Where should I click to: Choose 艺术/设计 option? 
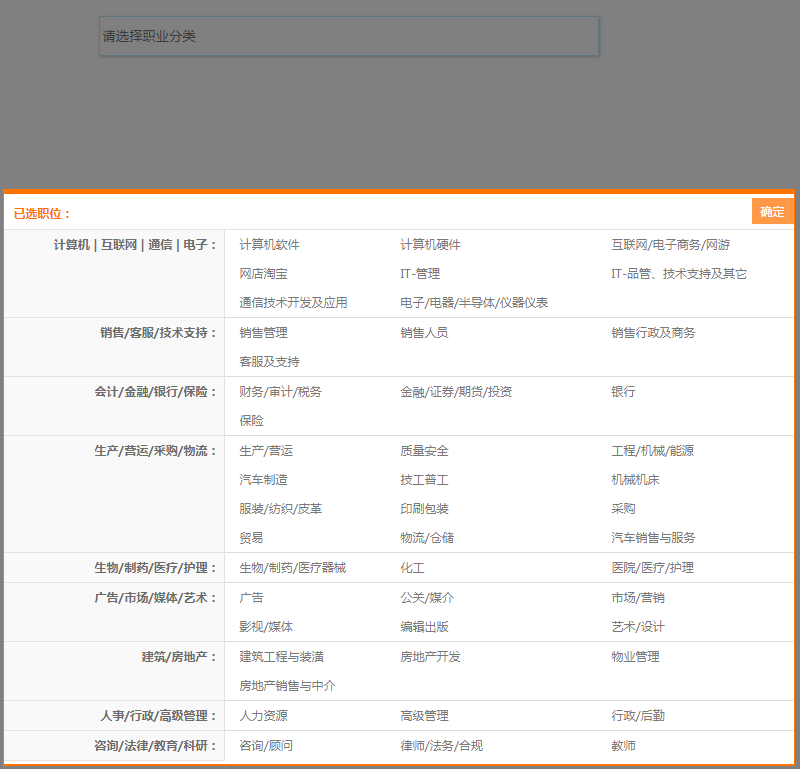(x=638, y=627)
